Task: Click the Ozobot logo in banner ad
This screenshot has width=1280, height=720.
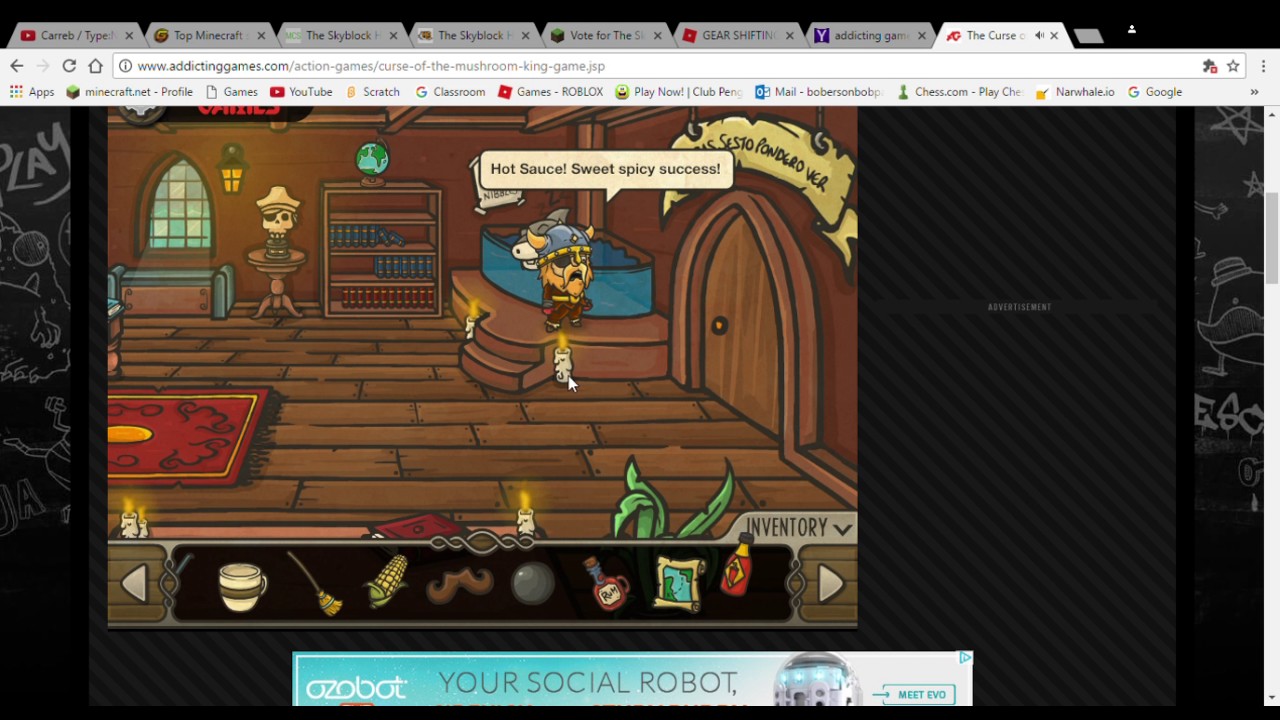Action: pyautogui.click(x=356, y=689)
